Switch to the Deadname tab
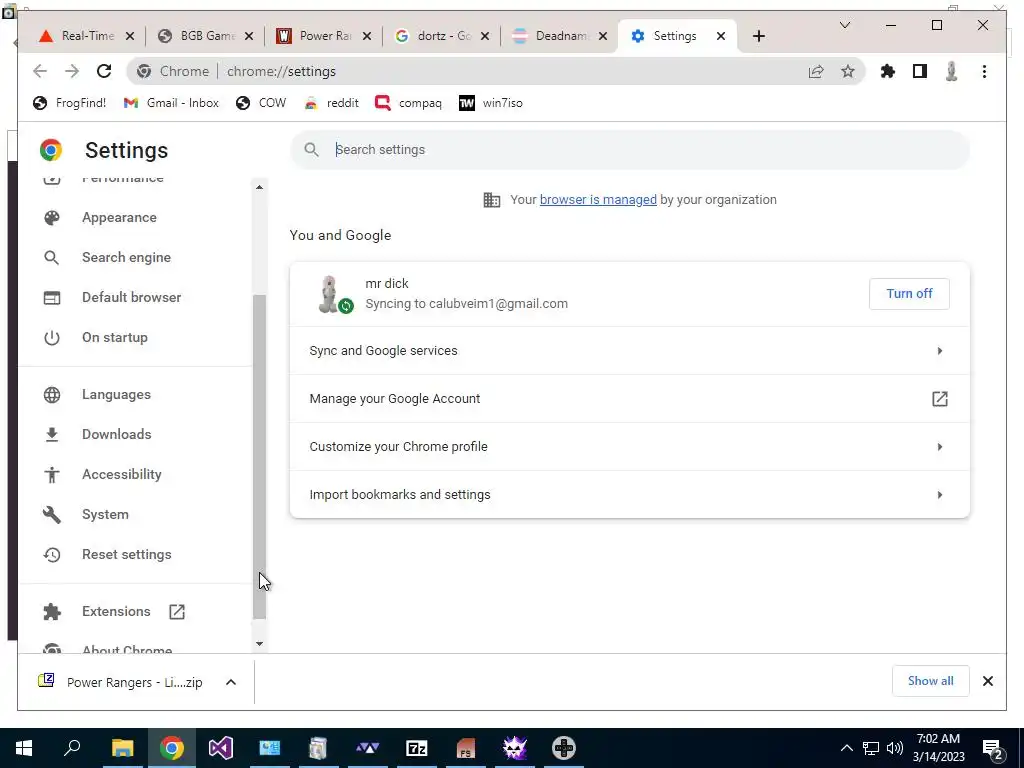 click(560, 36)
